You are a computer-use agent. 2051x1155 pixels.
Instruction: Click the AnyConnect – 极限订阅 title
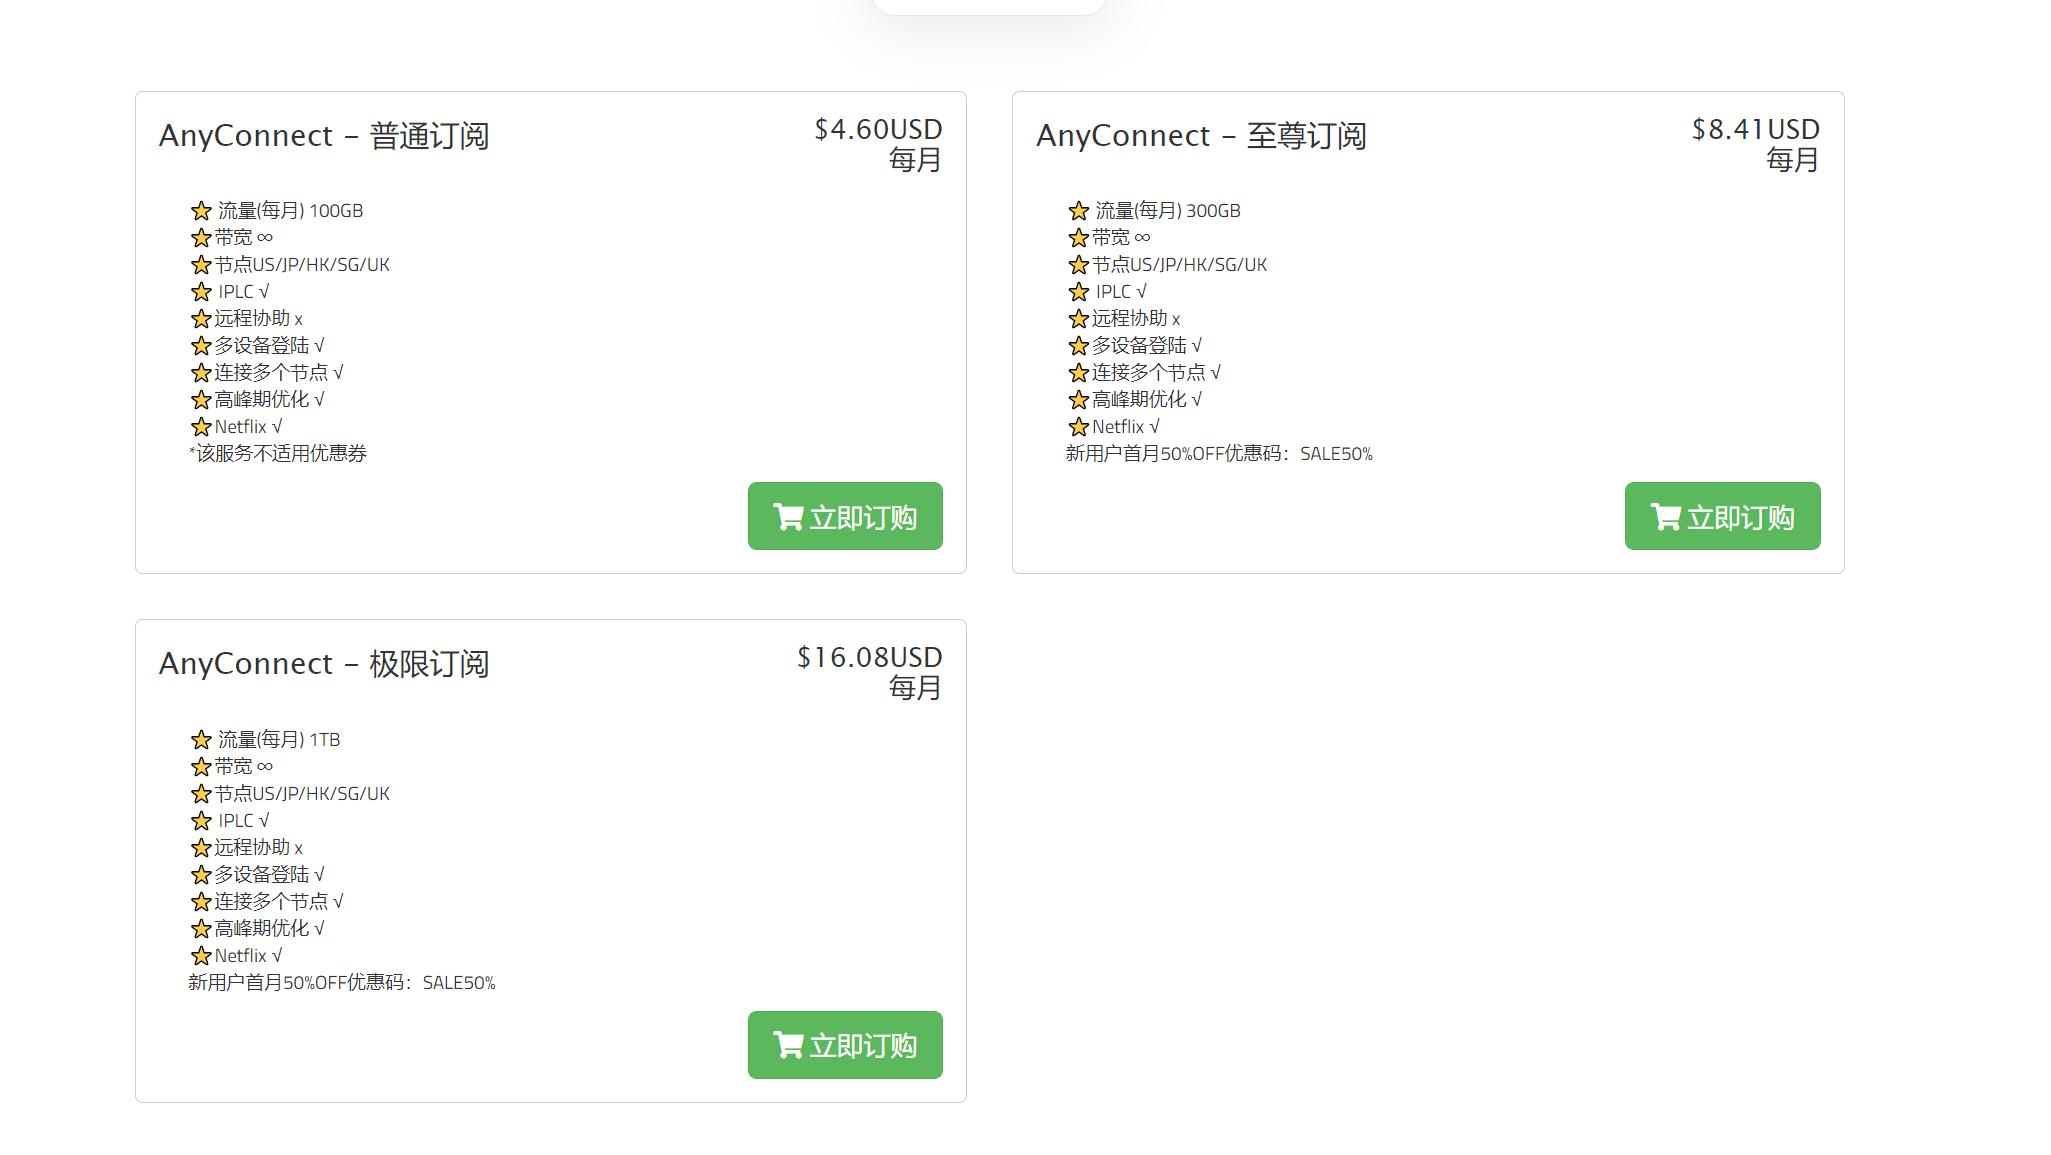325,664
